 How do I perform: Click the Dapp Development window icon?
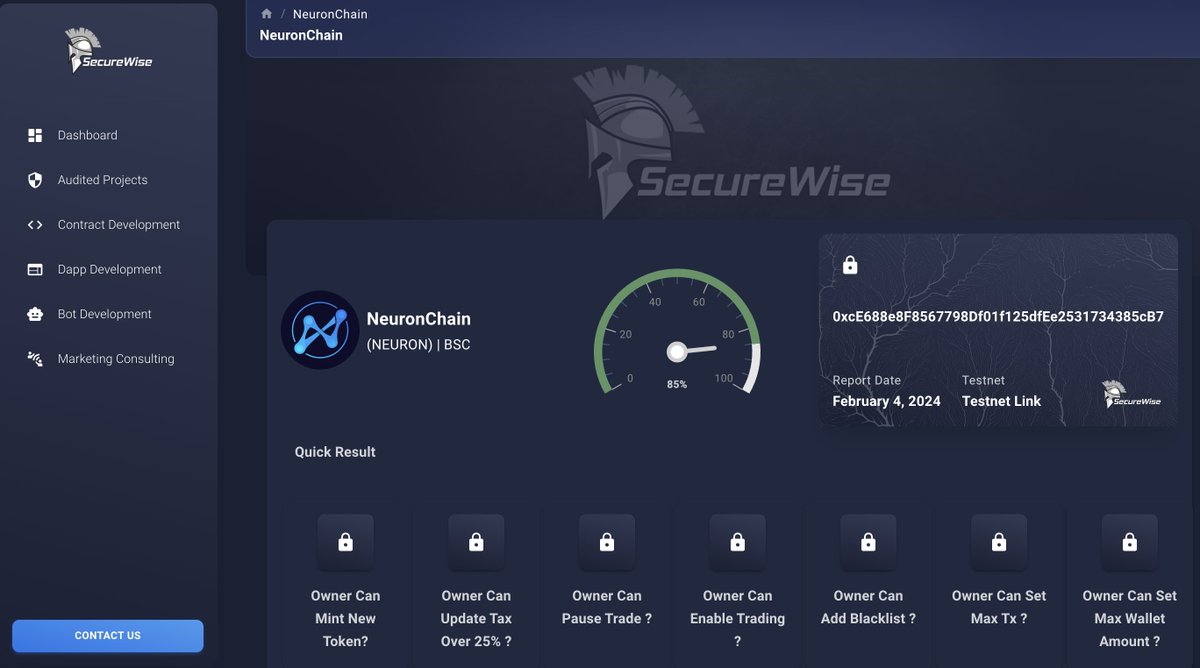(x=35, y=269)
